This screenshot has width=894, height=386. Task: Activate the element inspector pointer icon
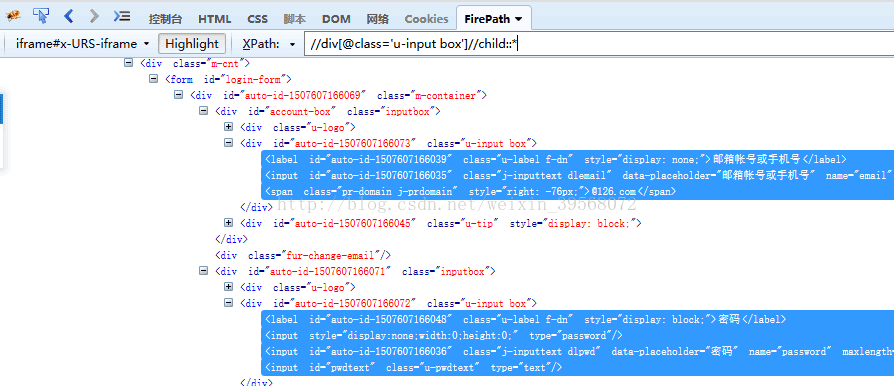(41, 16)
